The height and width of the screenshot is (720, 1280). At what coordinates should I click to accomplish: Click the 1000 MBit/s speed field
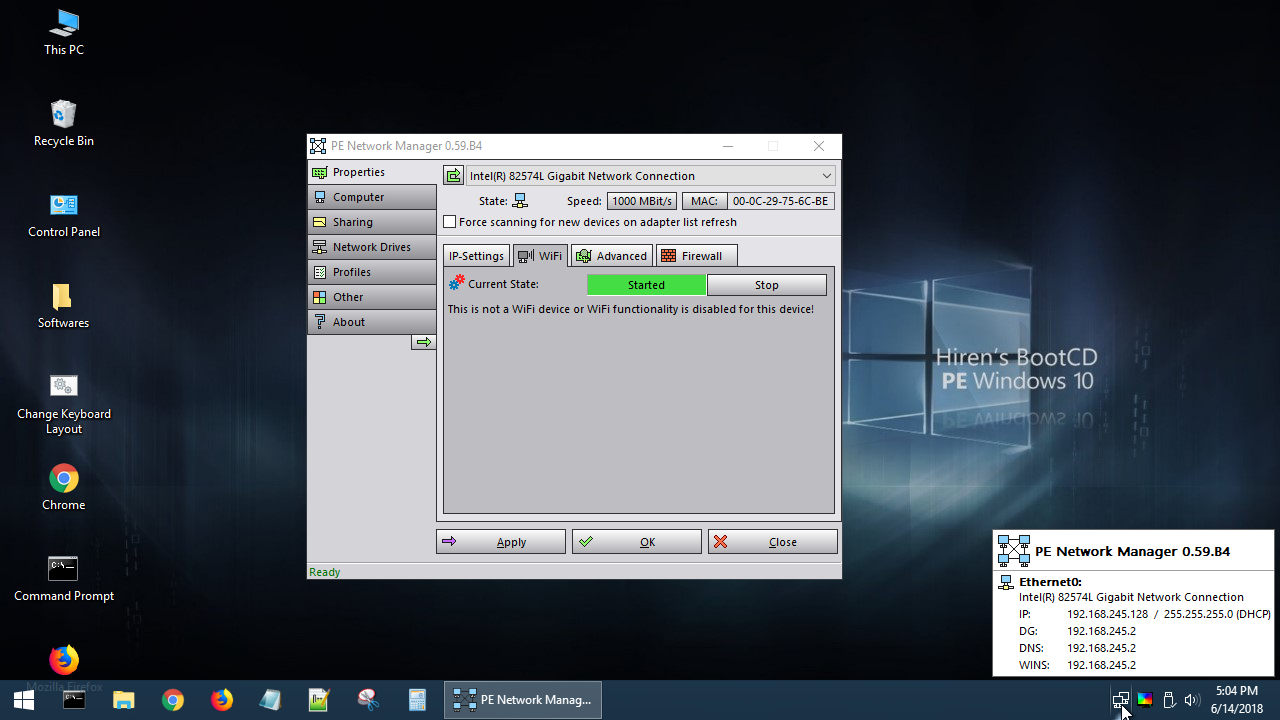[642, 201]
